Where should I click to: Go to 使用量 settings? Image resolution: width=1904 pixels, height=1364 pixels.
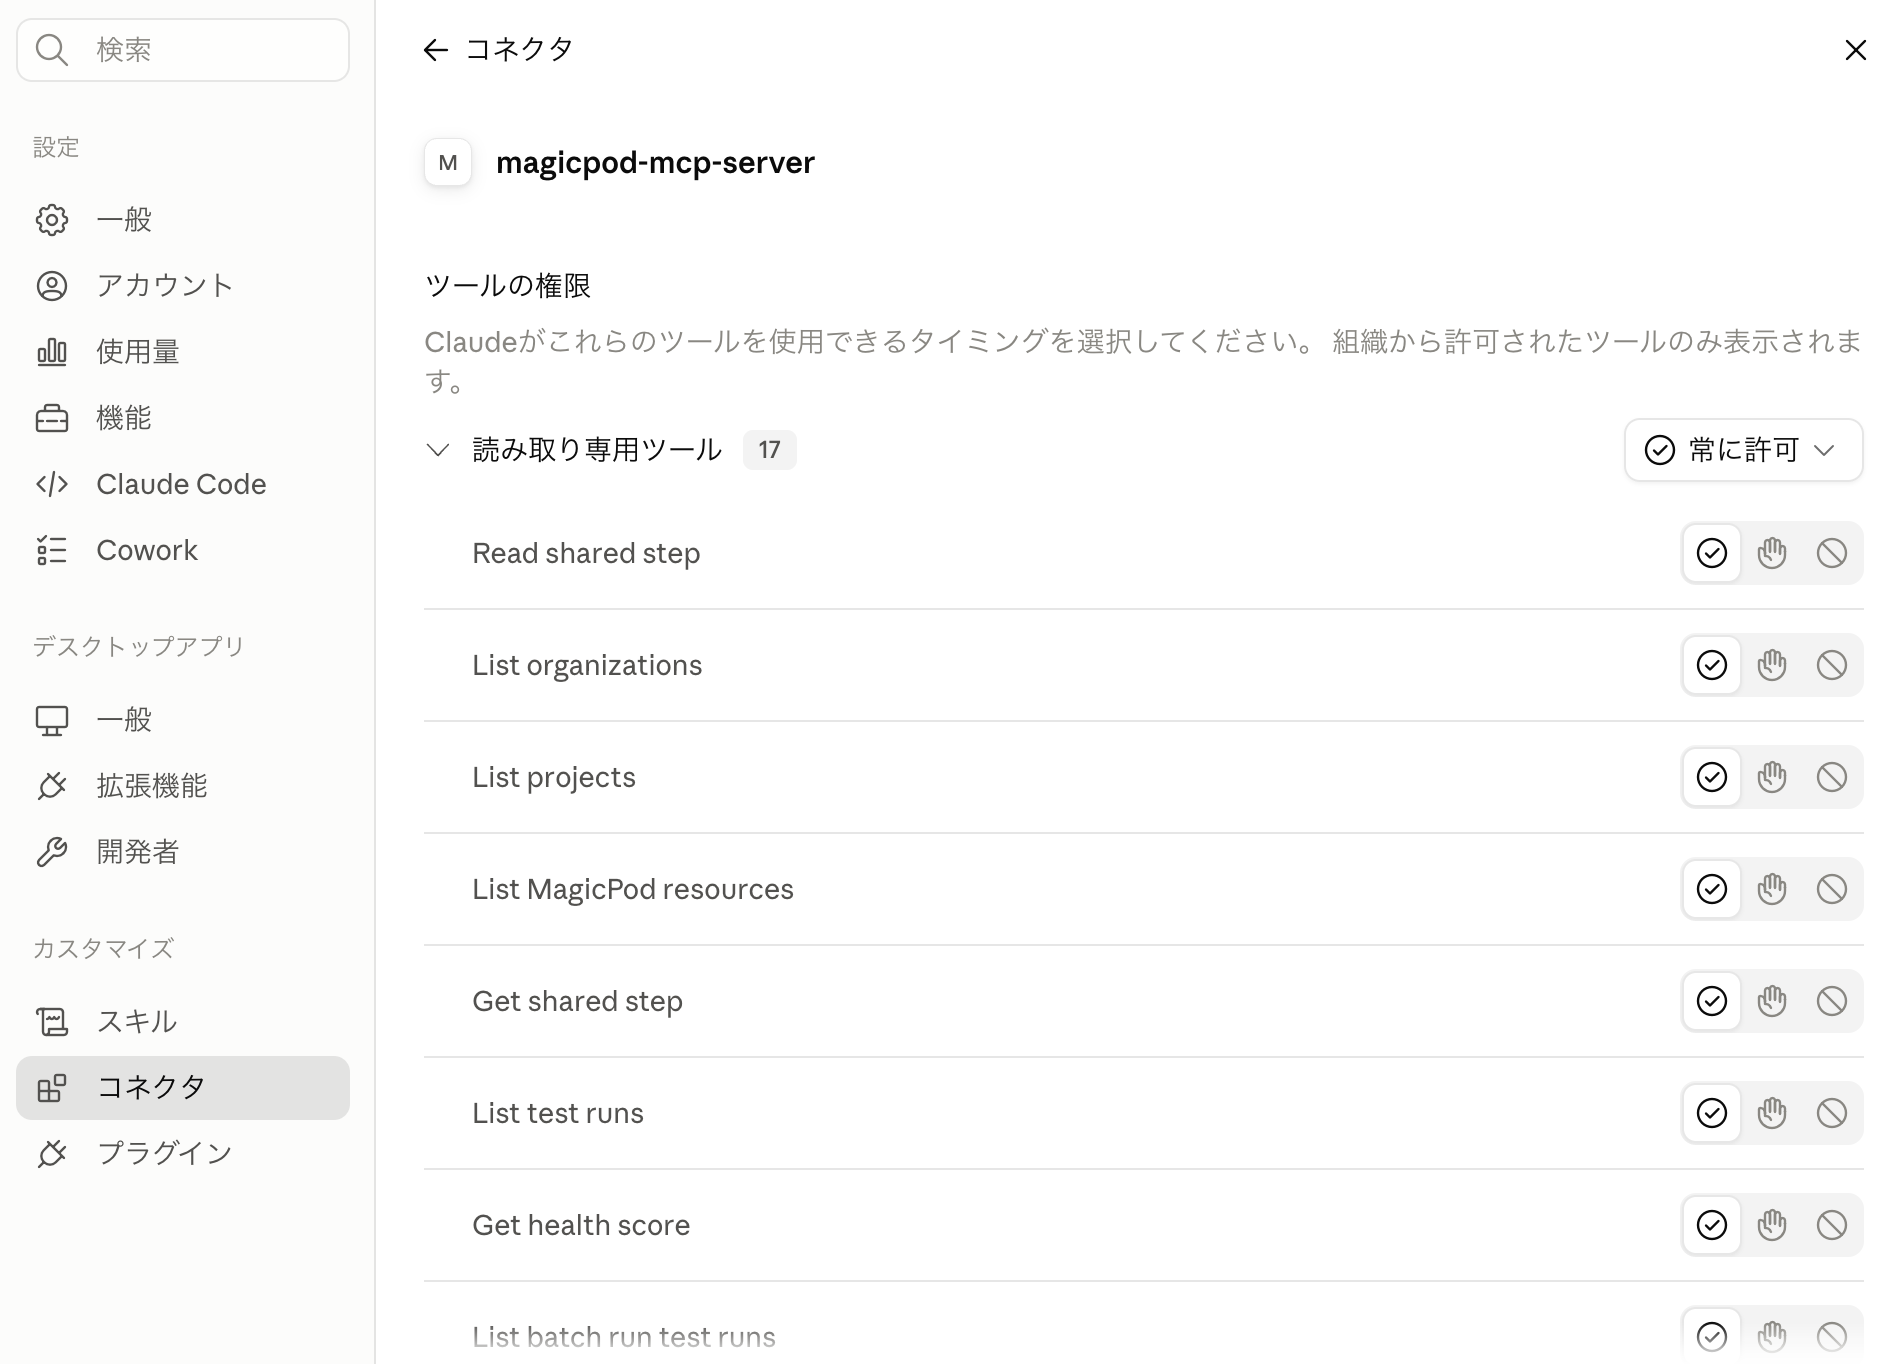point(183,352)
